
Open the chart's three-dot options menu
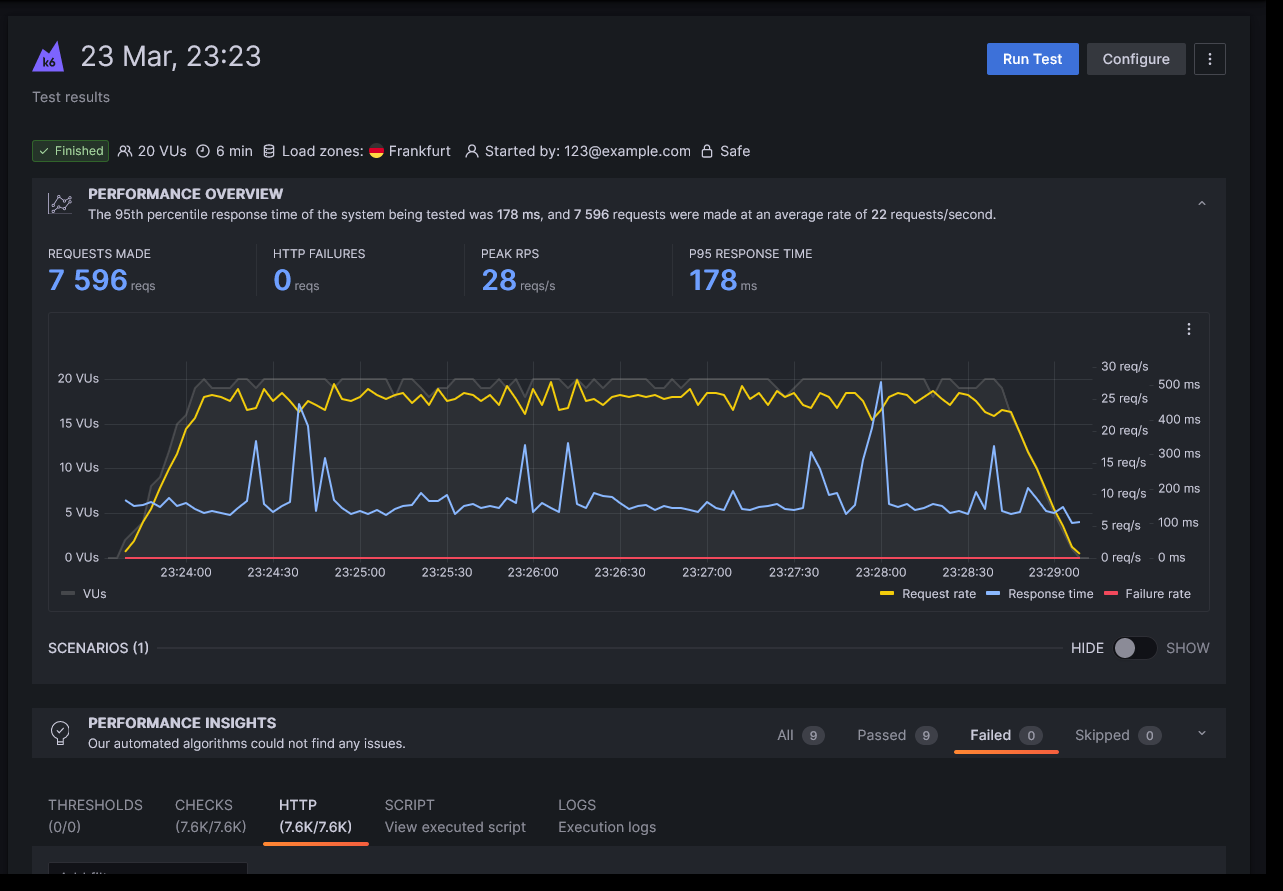point(1189,329)
